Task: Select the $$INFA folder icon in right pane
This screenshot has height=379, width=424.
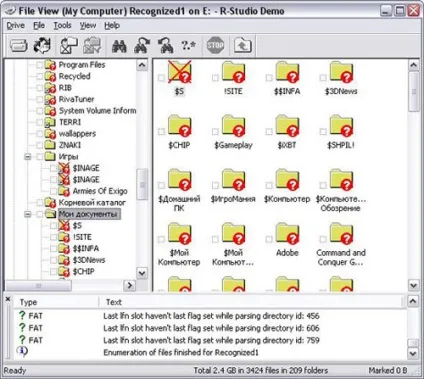Action: click(287, 72)
